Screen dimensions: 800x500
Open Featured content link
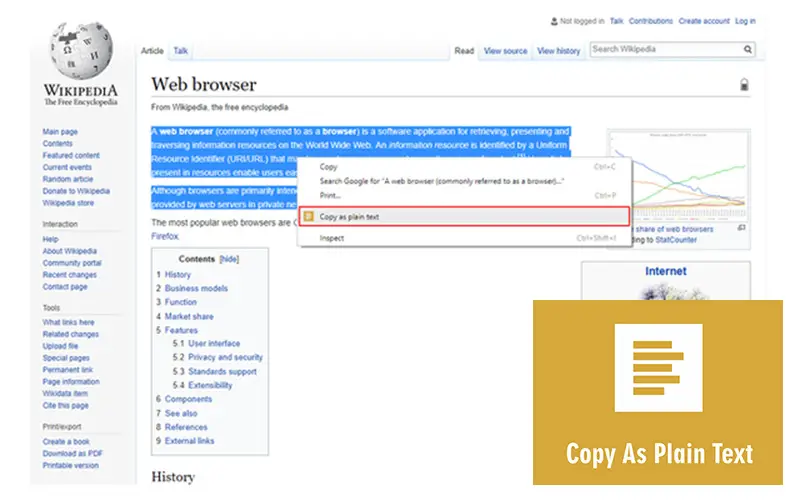[x=71, y=155]
